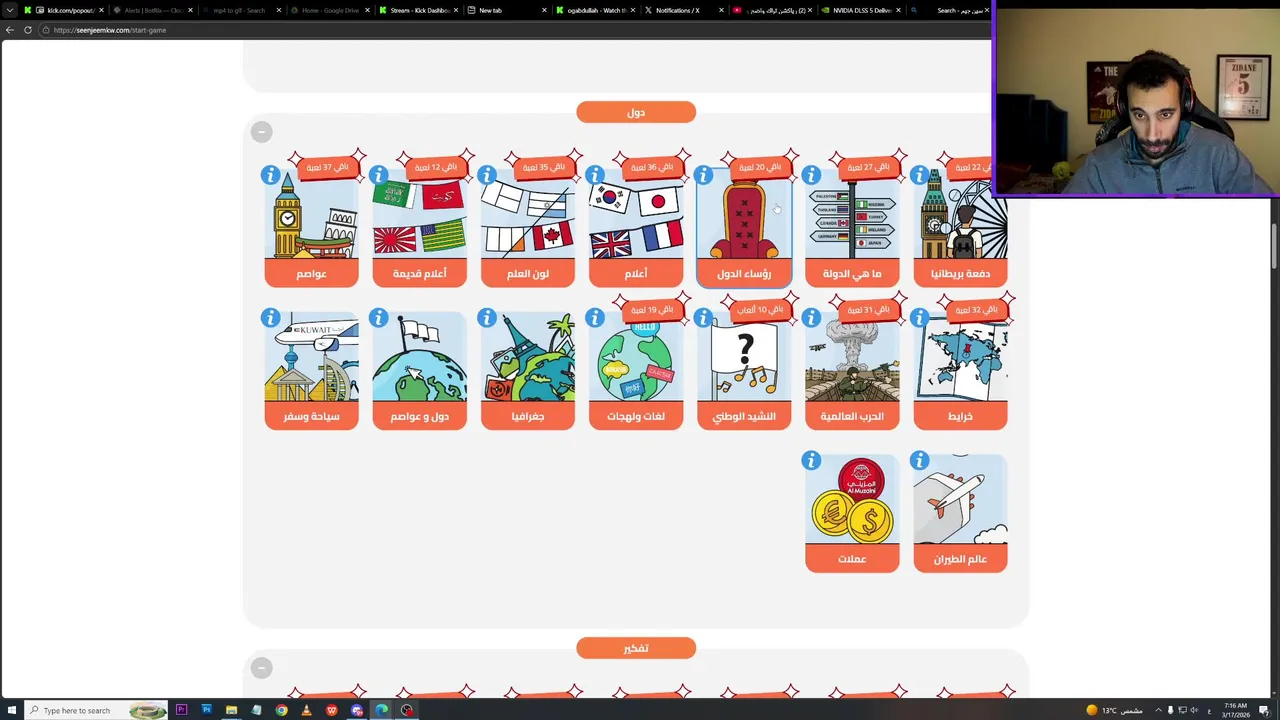
Task: Click the تفكير section title label
Action: [635, 648]
